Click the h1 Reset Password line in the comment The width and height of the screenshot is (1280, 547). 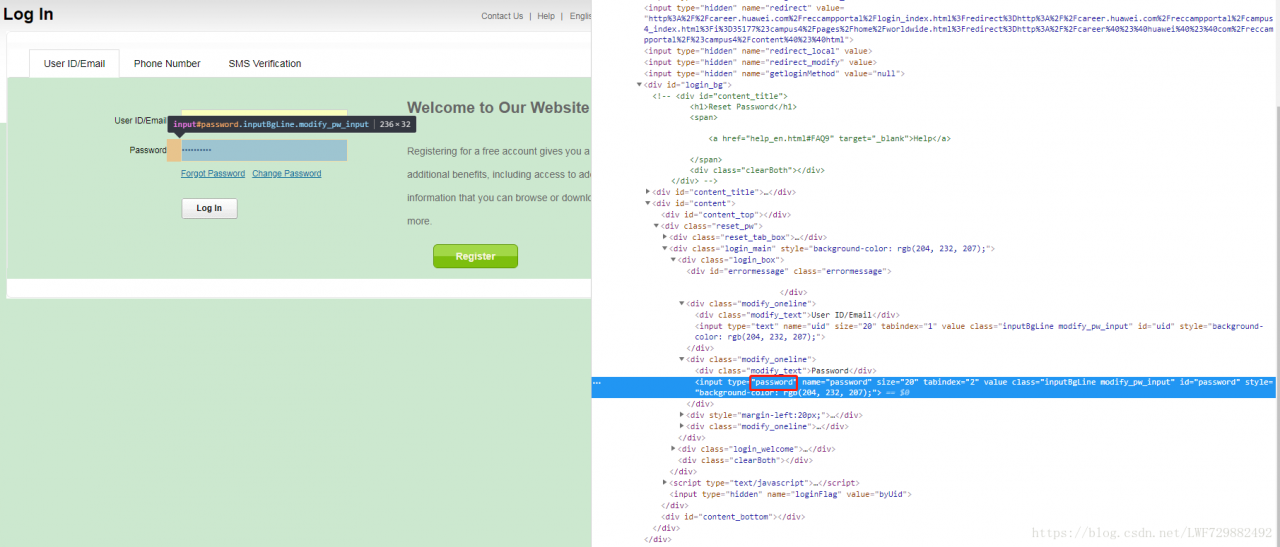(x=744, y=106)
